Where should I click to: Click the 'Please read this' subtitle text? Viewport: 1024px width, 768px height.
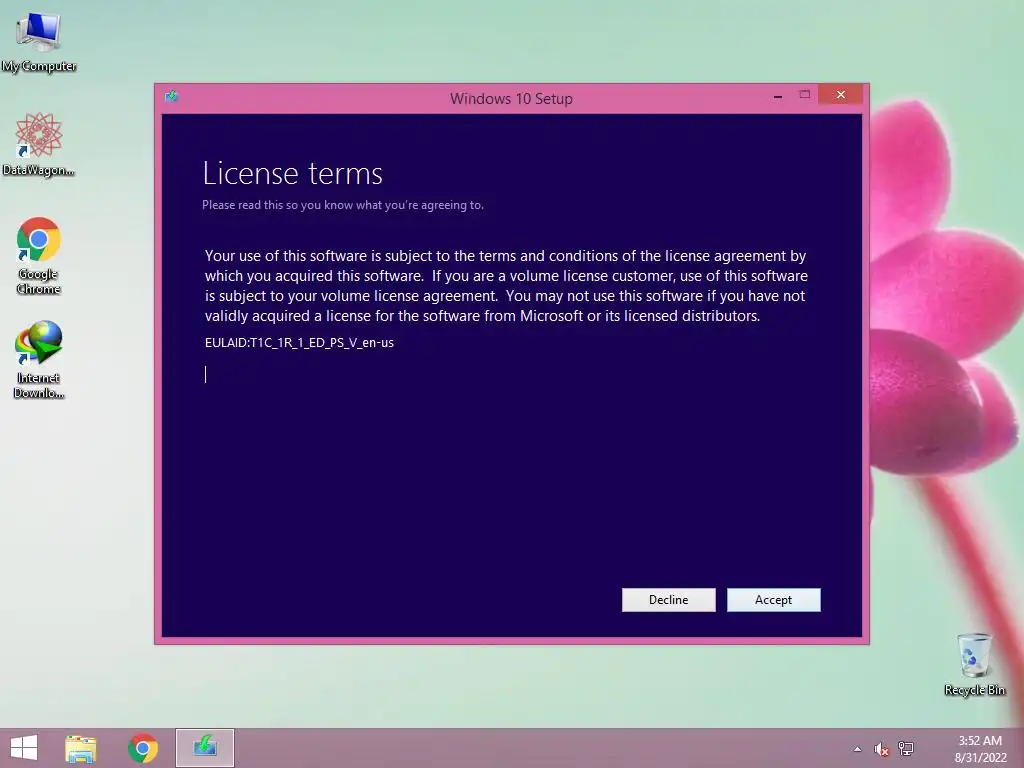[x=343, y=205]
